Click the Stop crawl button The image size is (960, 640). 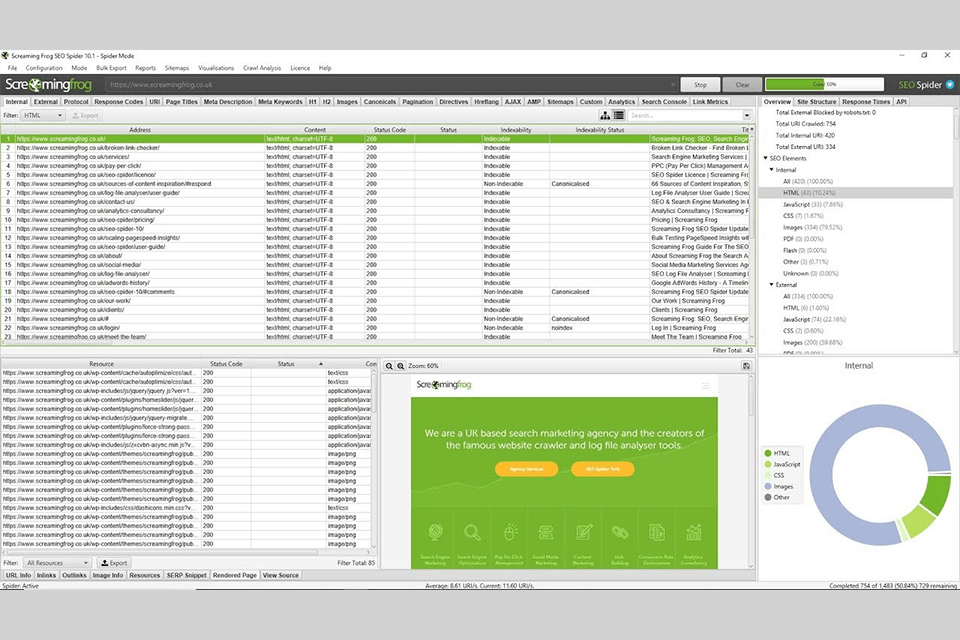[700, 85]
